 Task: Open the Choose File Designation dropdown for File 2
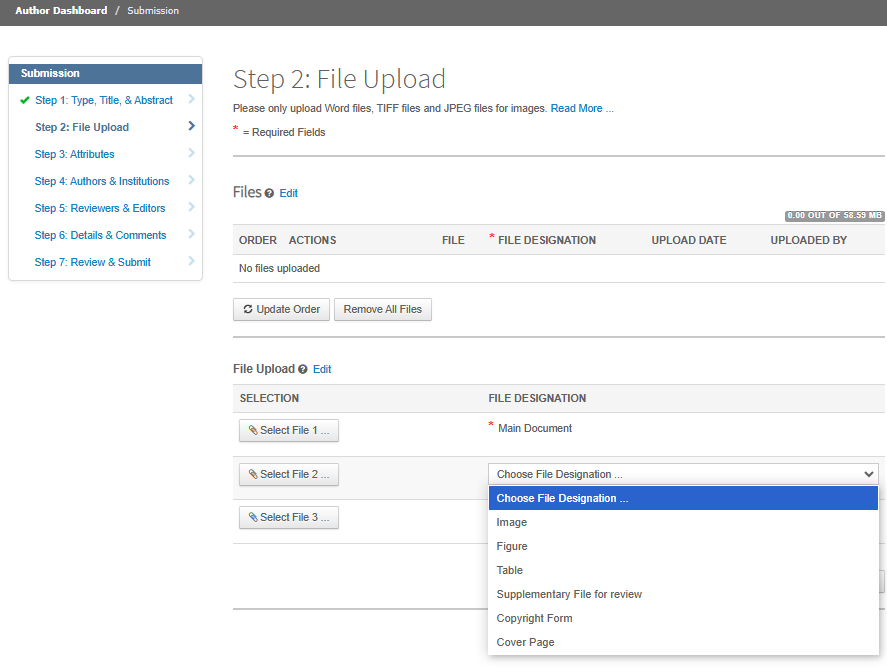coord(683,474)
